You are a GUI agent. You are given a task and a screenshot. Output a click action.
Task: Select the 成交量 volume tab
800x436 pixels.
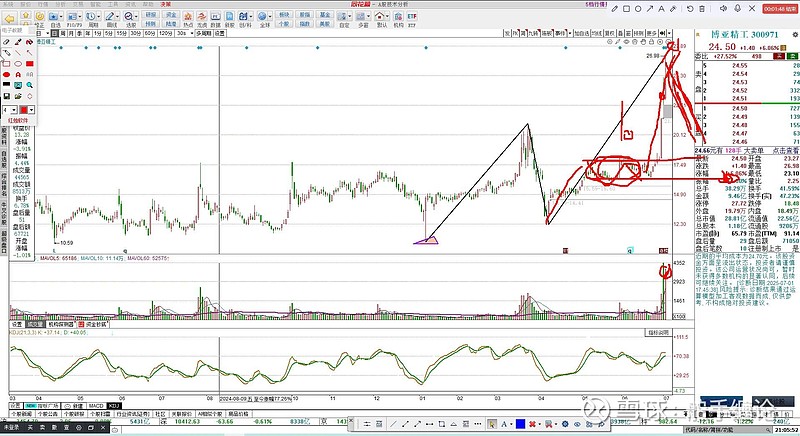click(x=35, y=324)
